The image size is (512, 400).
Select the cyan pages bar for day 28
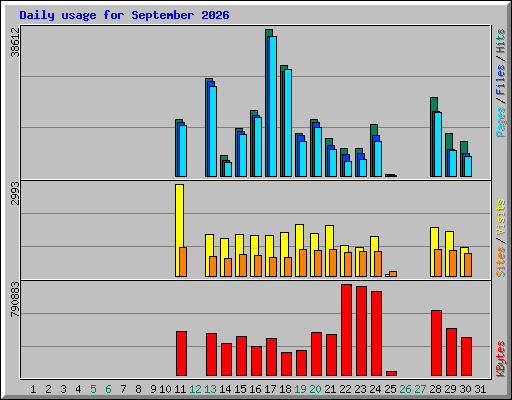(438, 145)
